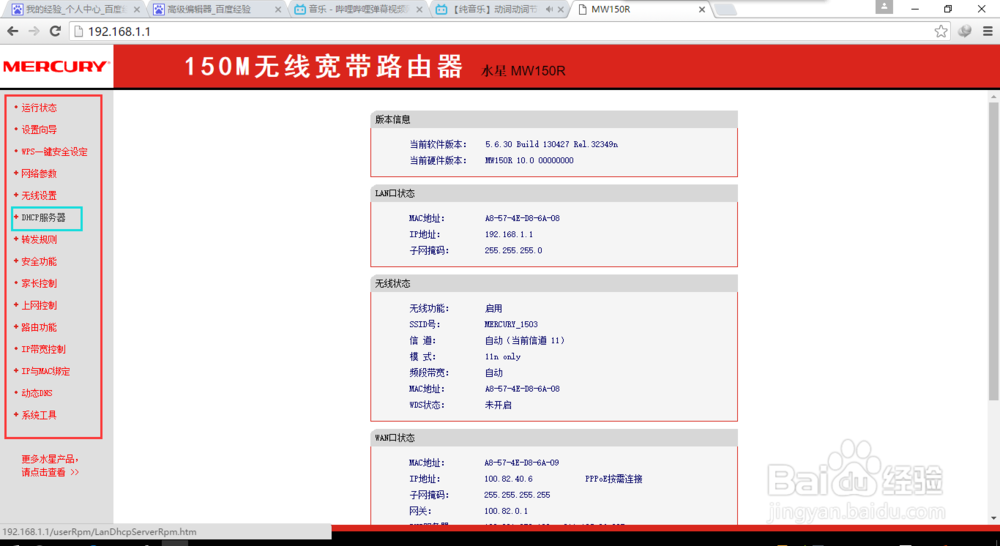
Task: Click the LAN IP地址 value 192.168.1.1
Action: (x=509, y=235)
